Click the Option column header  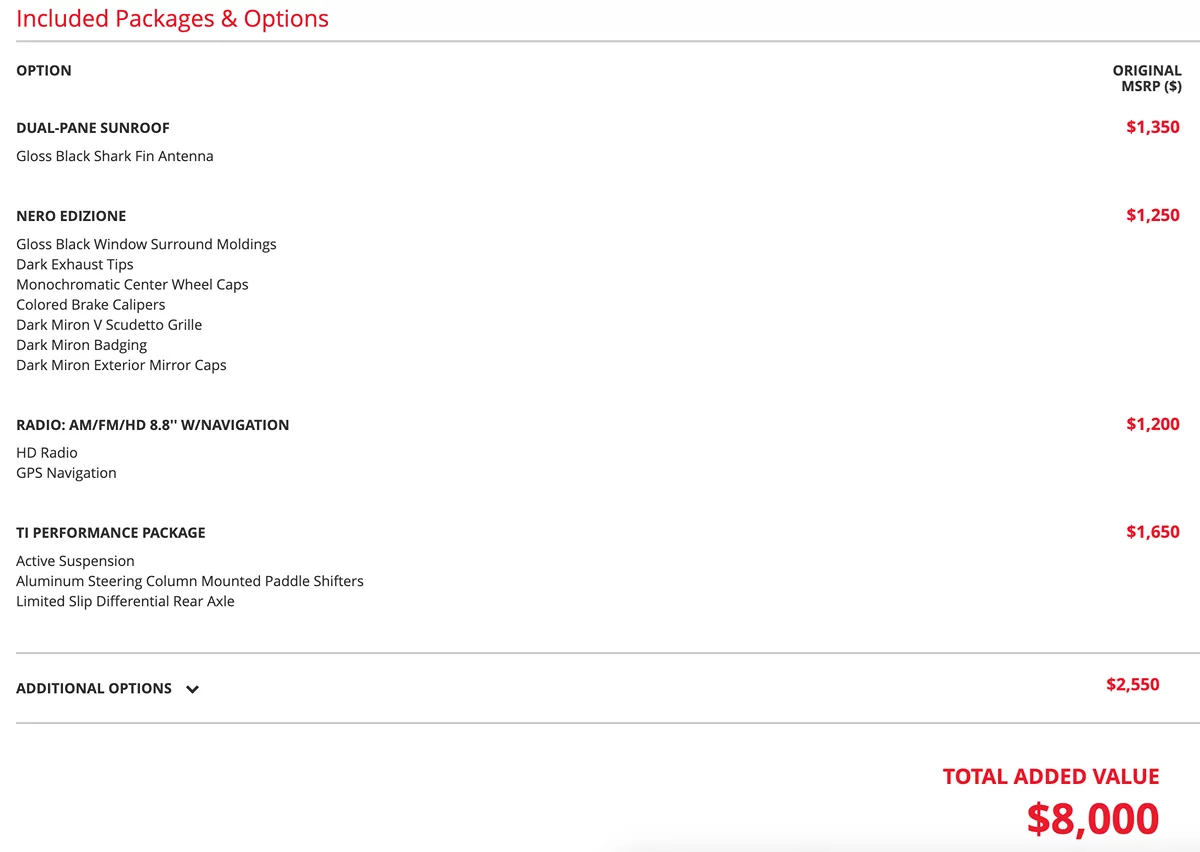(x=44, y=71)
